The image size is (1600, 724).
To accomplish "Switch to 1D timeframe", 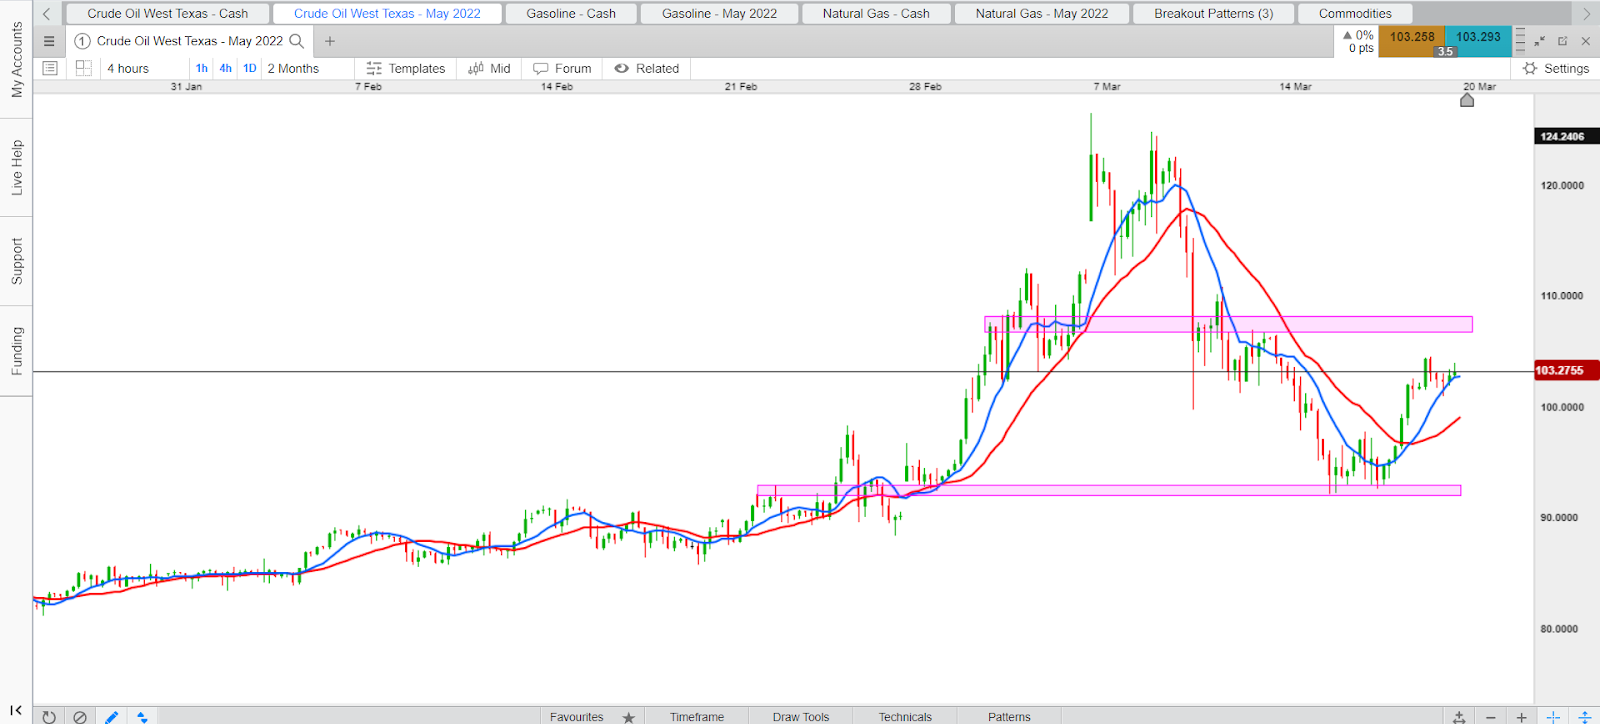I will 250,68.
